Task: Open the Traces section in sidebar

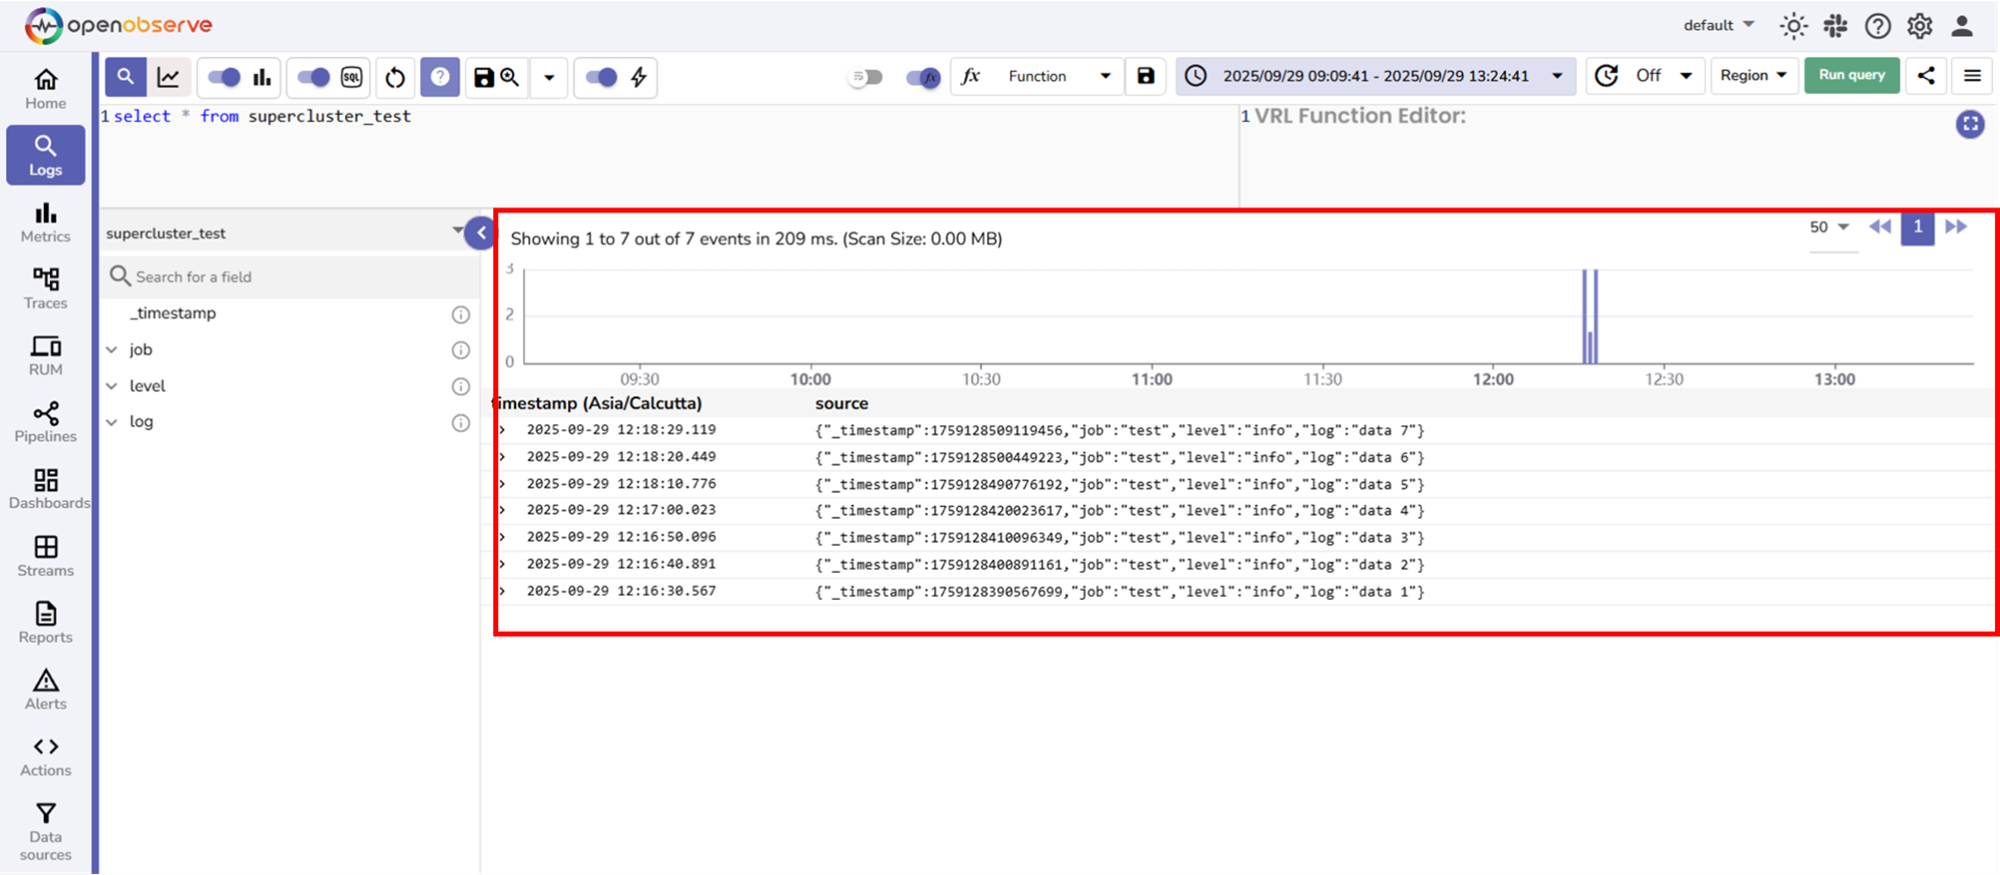Action: click(45, 288)
